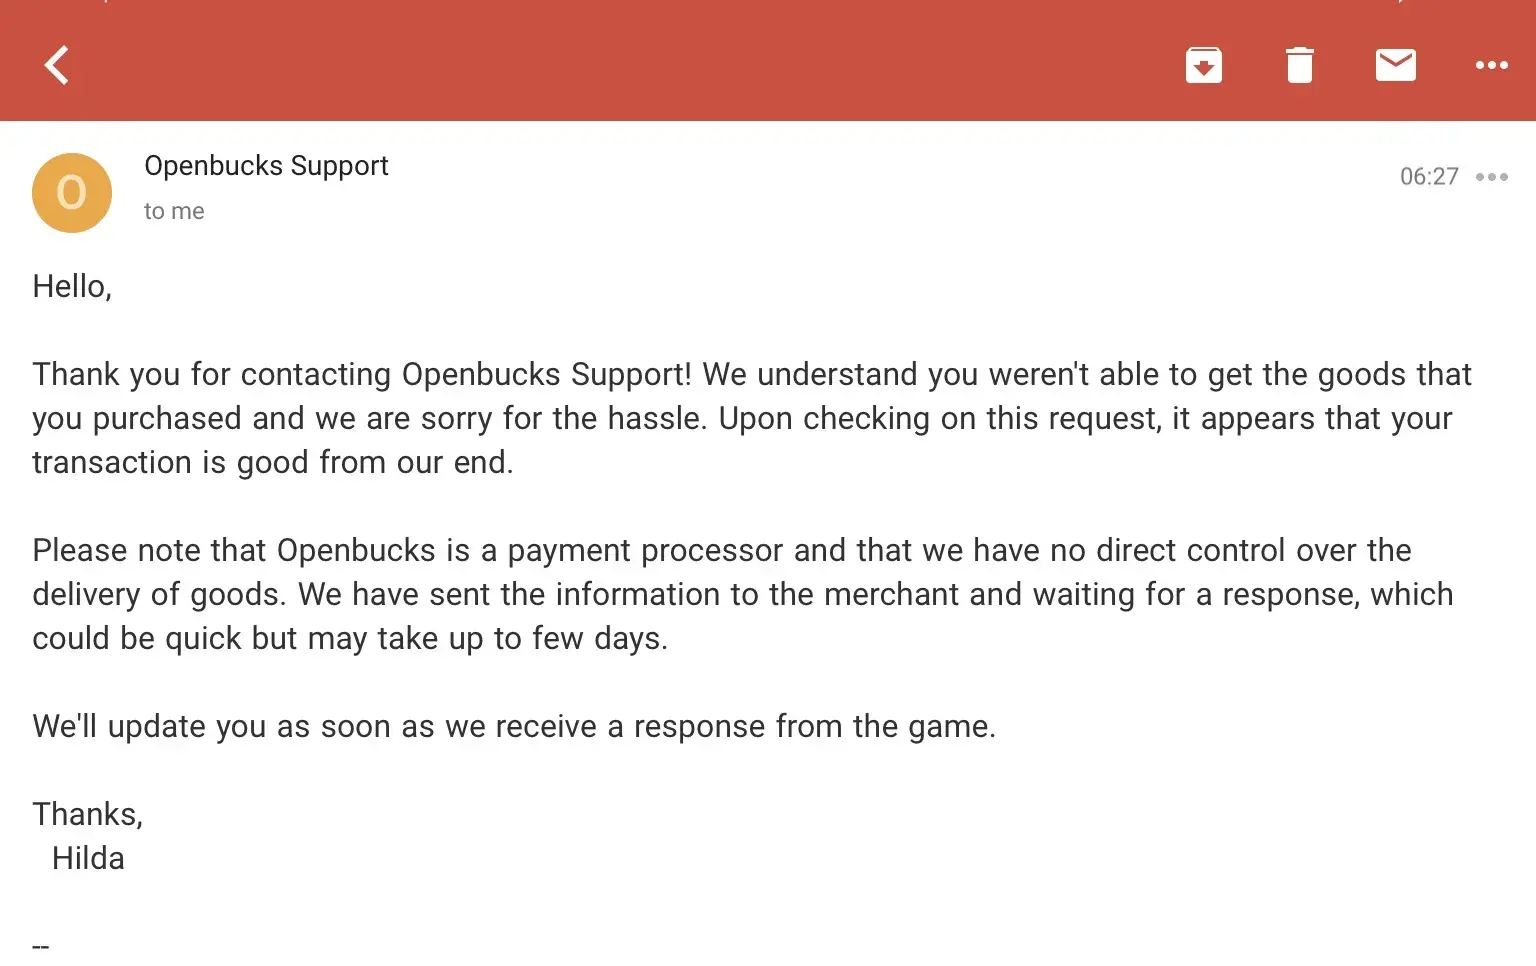Click the "--" signature separator

pos(41,945)
